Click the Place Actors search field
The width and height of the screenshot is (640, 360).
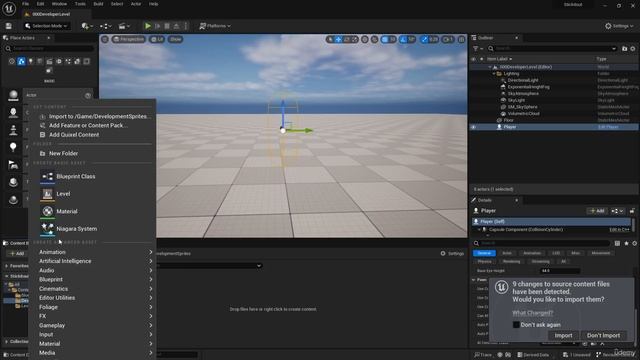point(49,49)
